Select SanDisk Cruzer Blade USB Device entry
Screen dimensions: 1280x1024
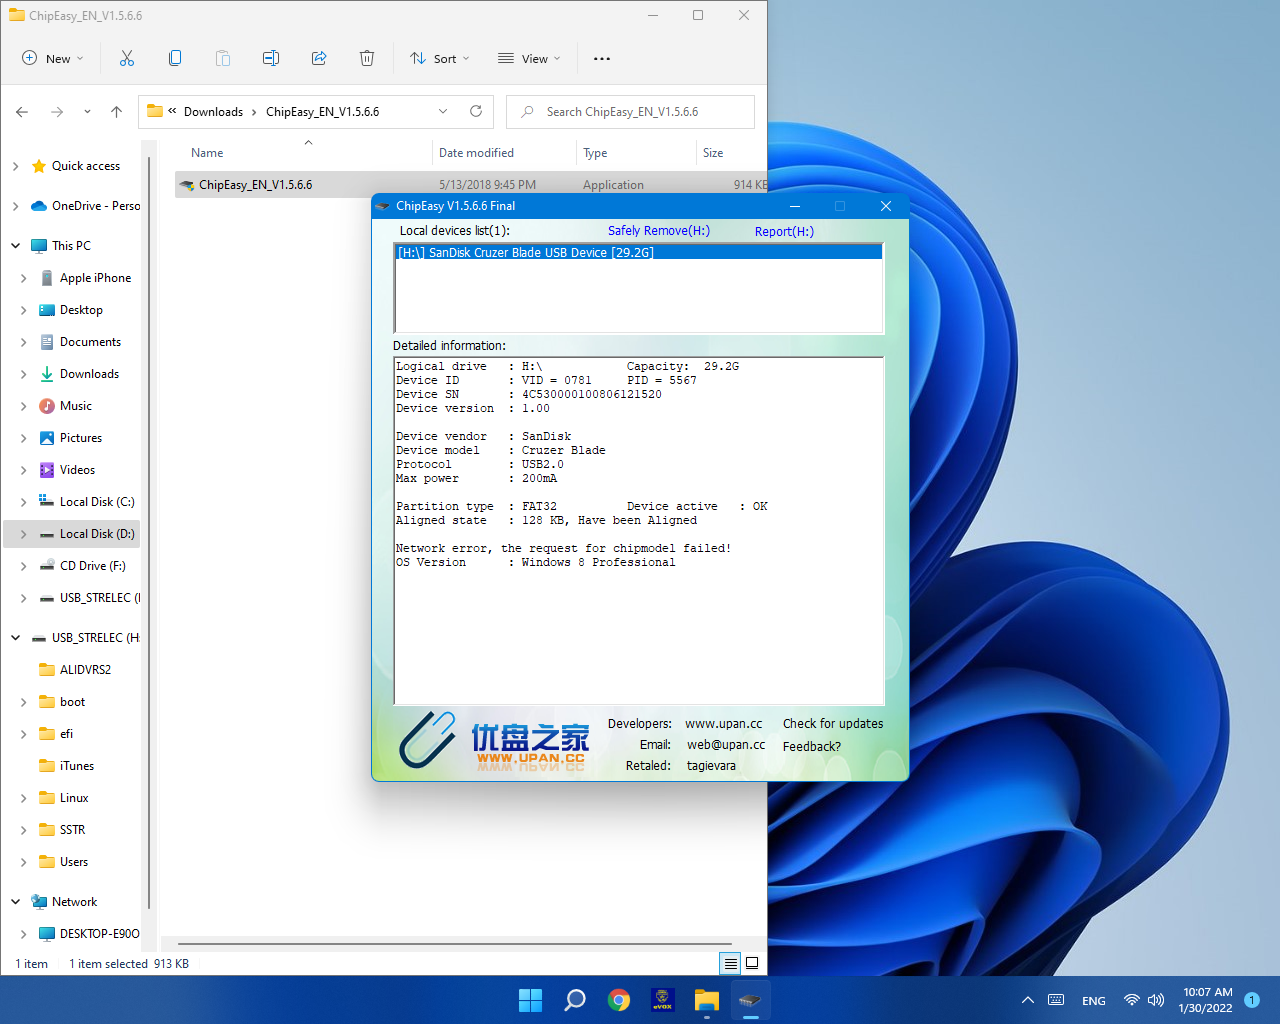pyautogui.click(x=639, y=253)
